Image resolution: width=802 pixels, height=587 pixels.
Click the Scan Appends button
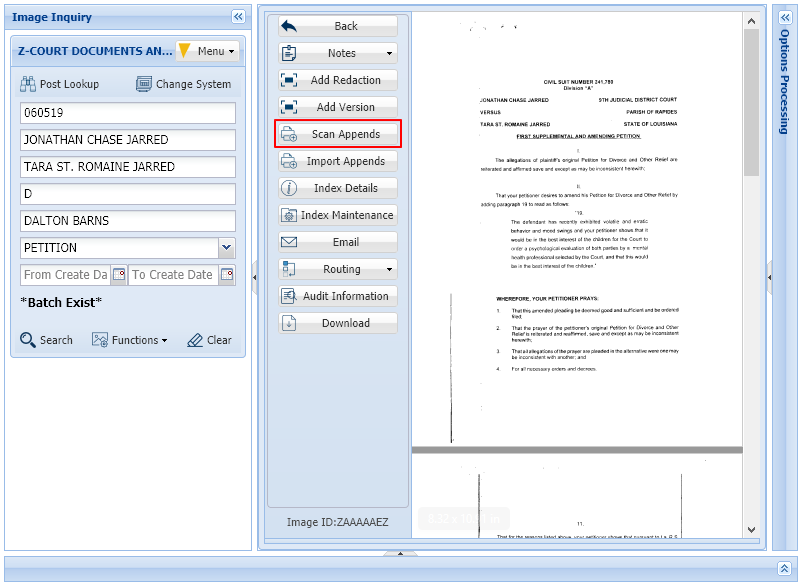(x=338, y=134)
